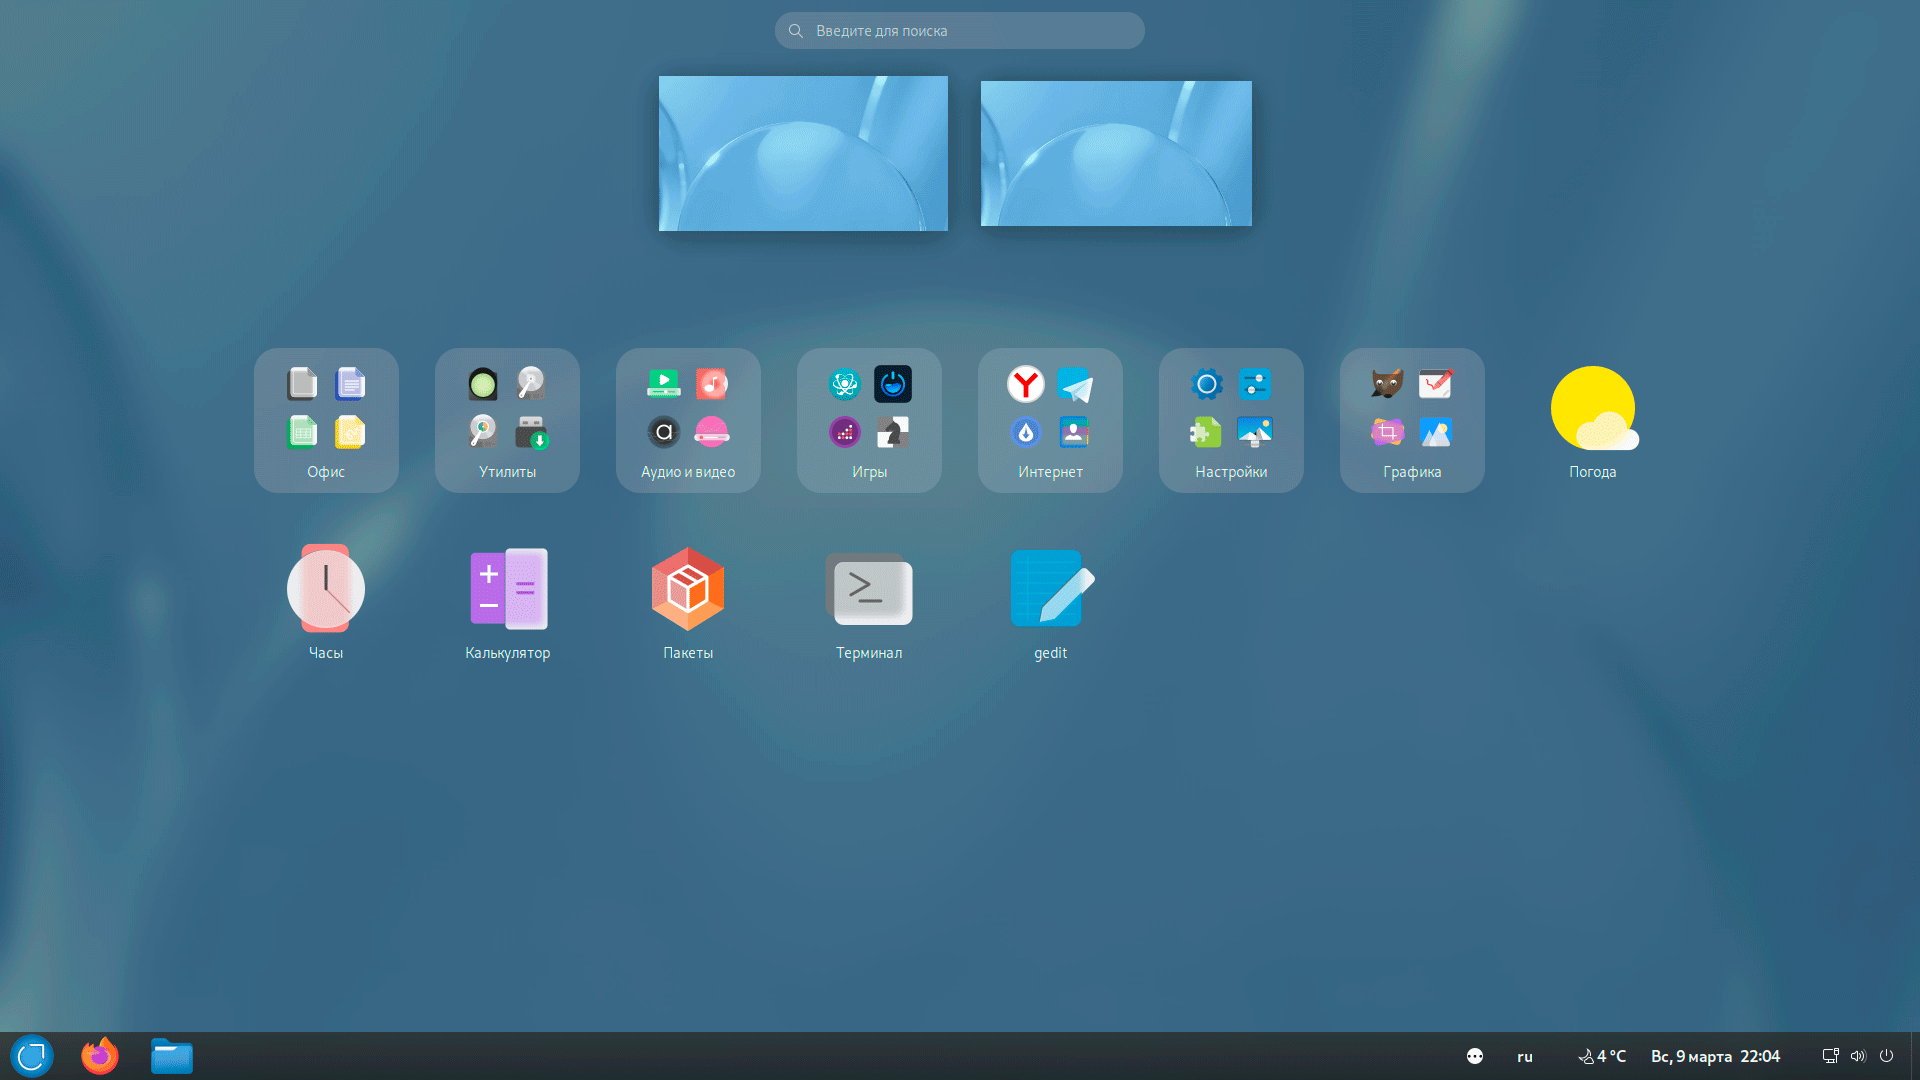The height and width of the screenshot is (1080, 1920).
Task: Expand the Office (Офис) app folder
Action: tap(326, 420)
